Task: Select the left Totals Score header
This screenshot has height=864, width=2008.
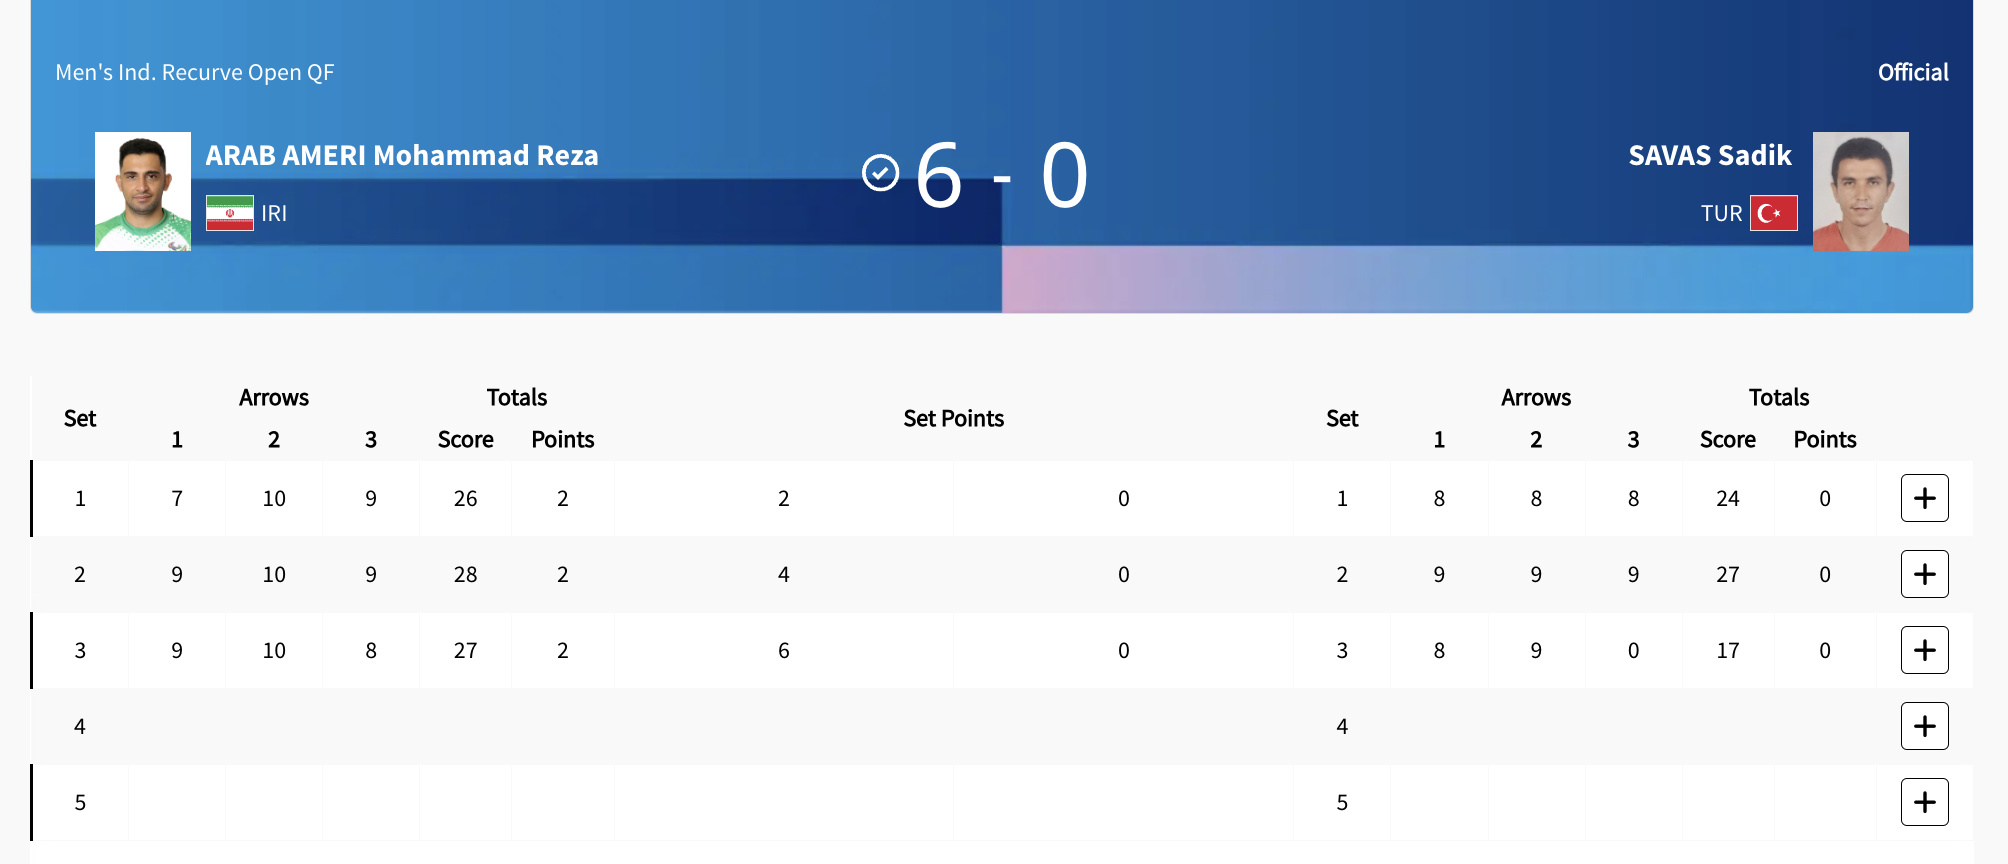Action: point(466,440)
